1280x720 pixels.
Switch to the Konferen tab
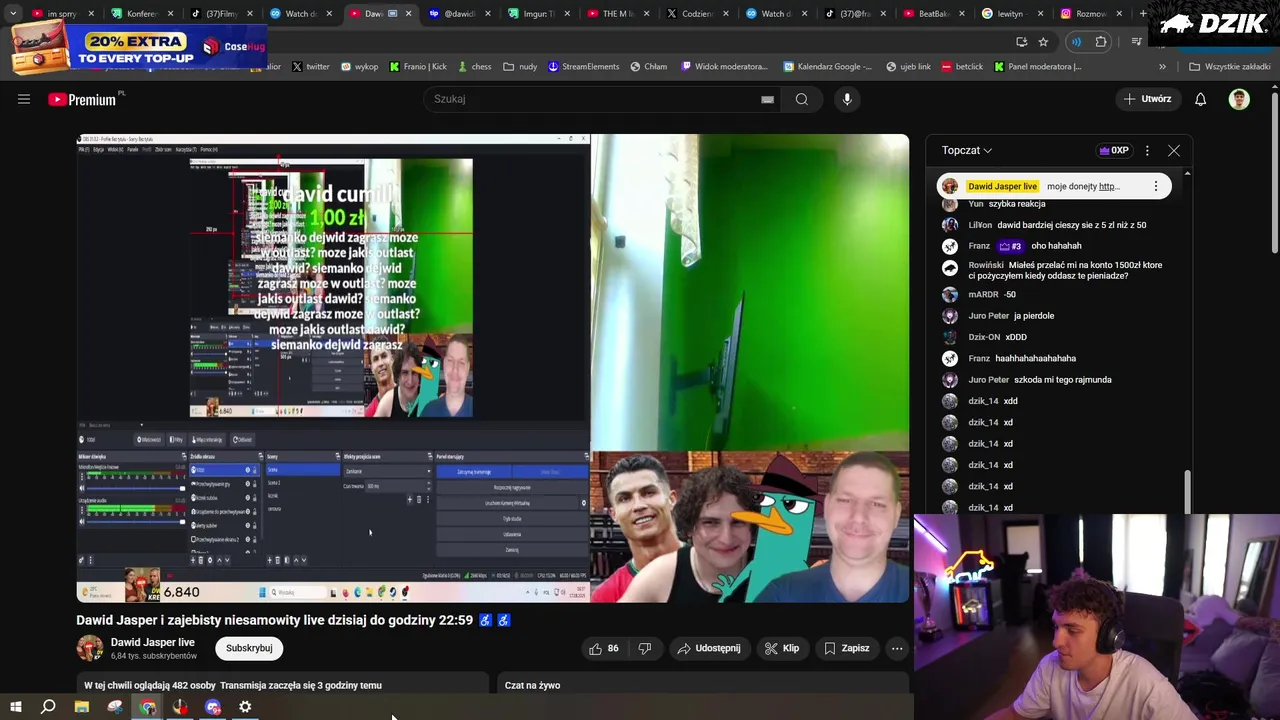(142, 14)
